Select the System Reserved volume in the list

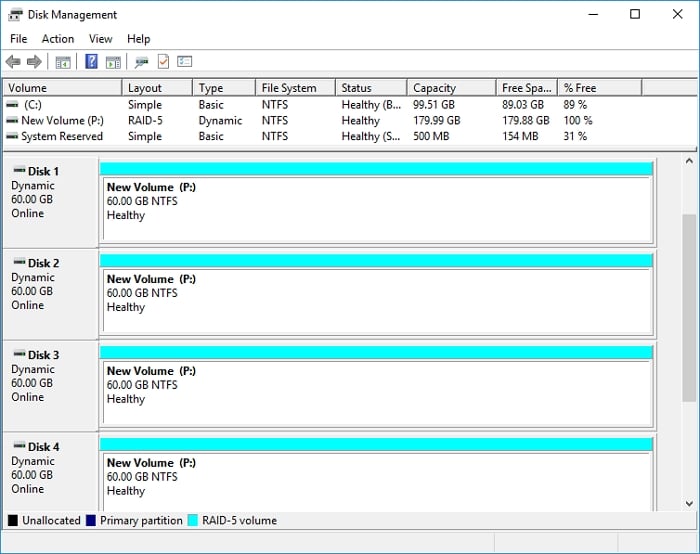pos(61,136)
